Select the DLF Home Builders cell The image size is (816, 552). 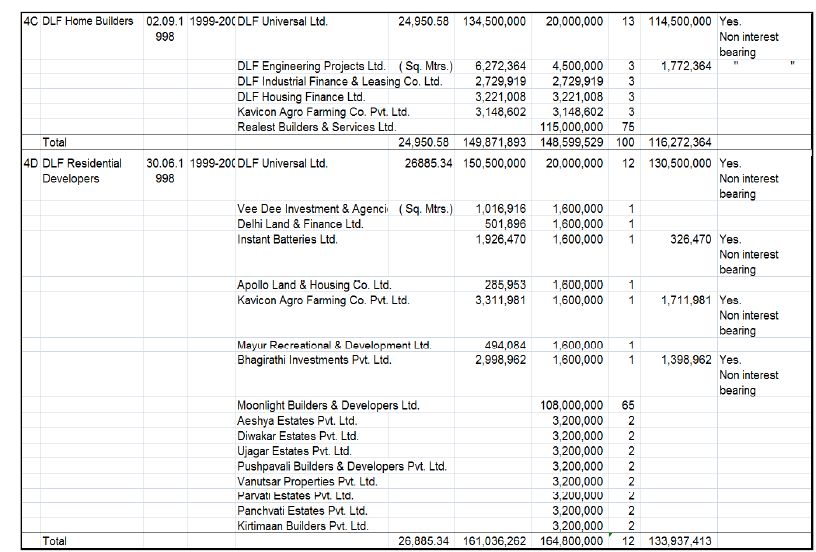click(x=88, y=21)
